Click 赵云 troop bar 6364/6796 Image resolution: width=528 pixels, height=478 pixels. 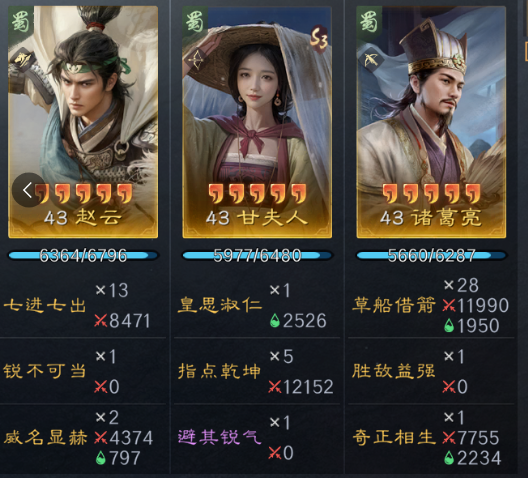[83, 255]
